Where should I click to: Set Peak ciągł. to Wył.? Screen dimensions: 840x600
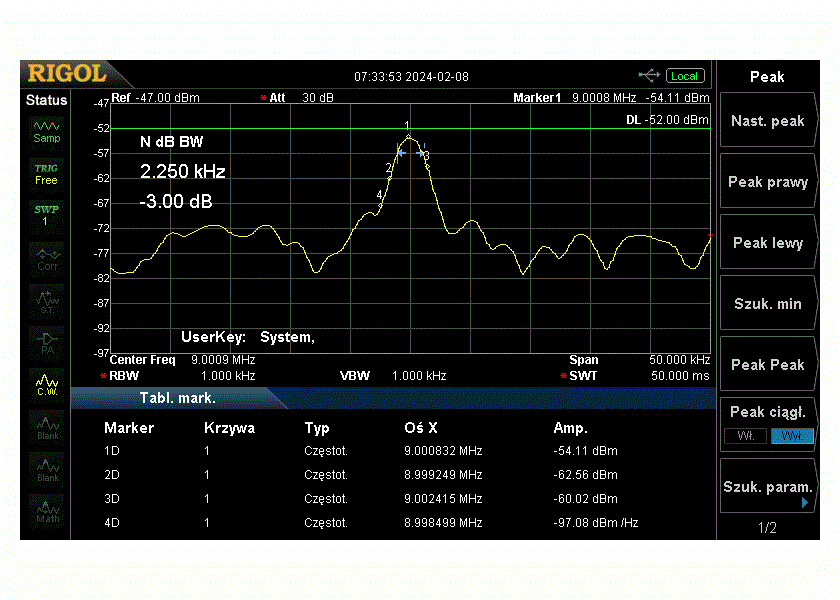792,436
